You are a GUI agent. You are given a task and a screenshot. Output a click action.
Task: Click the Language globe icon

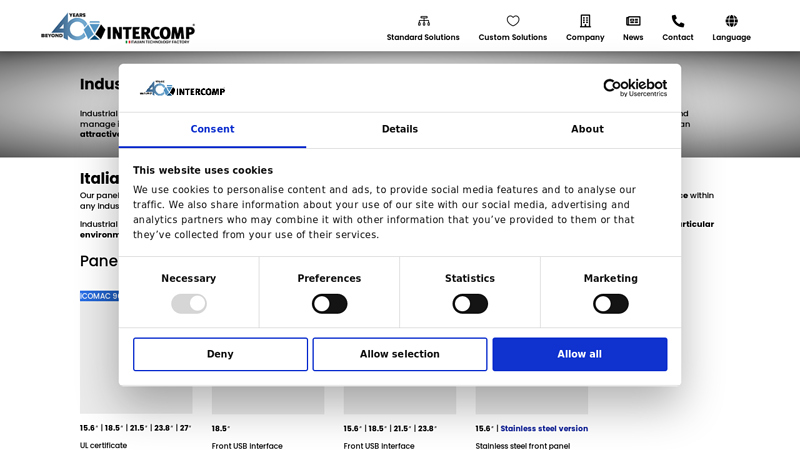(731, 21)
